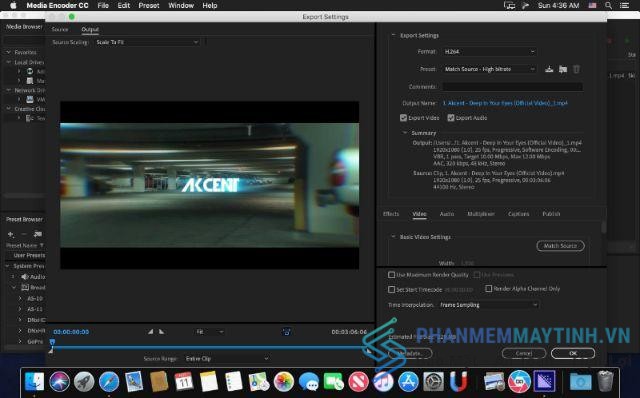Click the Metadata button

pyautogui.click(x=410, y=353)
